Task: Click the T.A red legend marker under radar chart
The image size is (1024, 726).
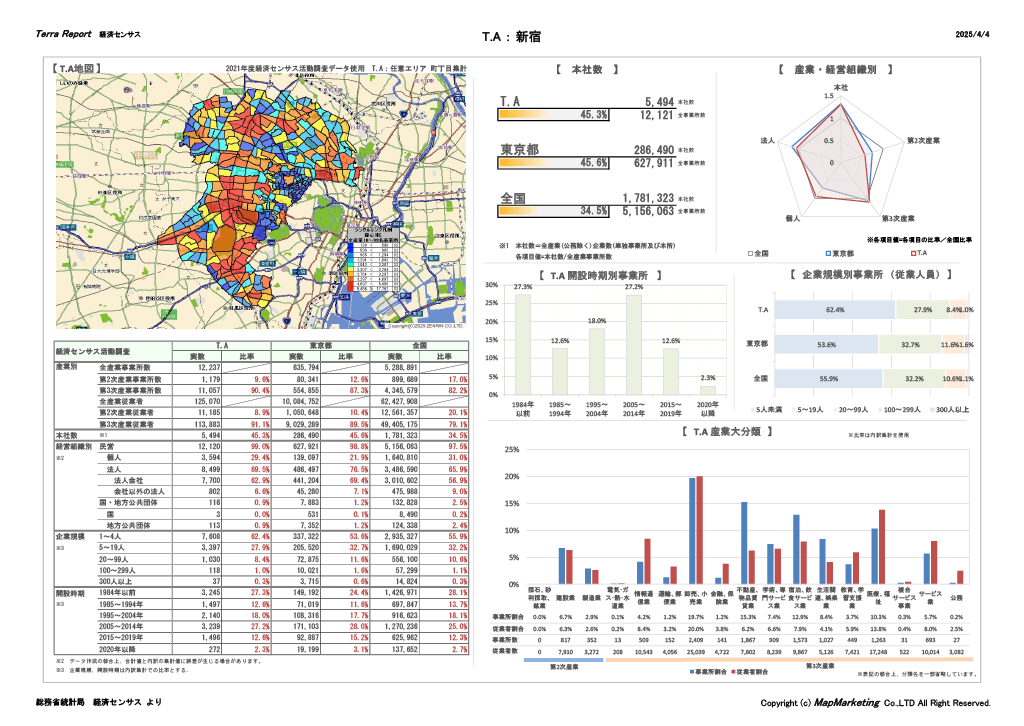Action: point(914,253)
